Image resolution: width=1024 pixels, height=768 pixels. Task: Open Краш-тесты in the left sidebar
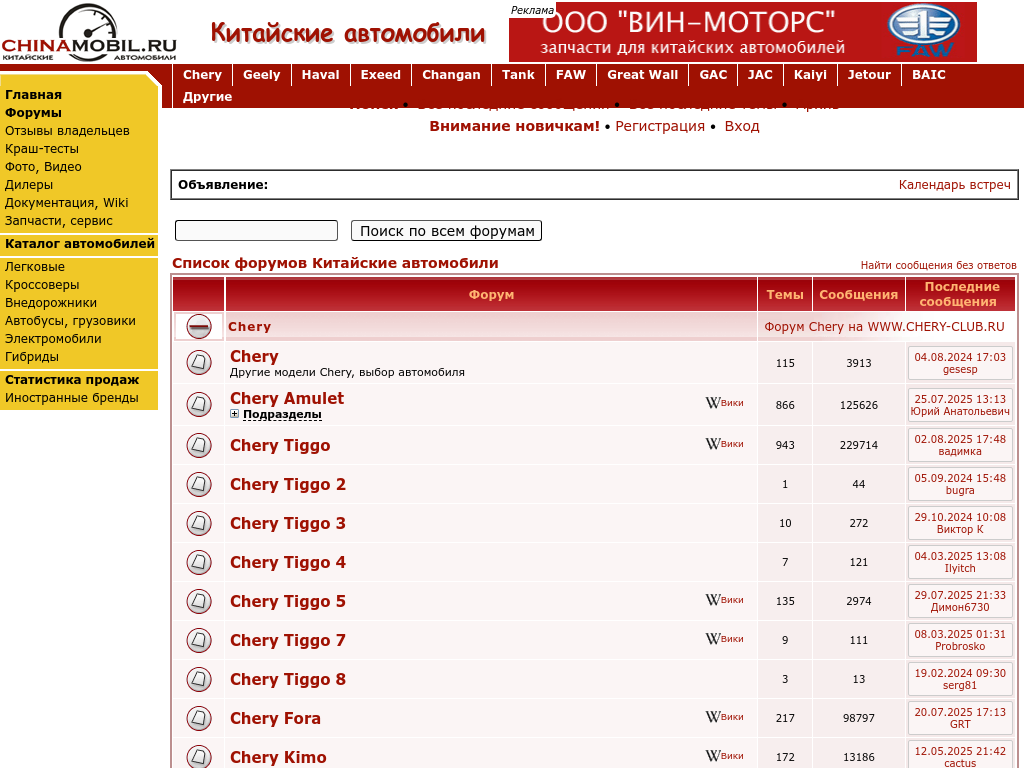coord(42,149)
